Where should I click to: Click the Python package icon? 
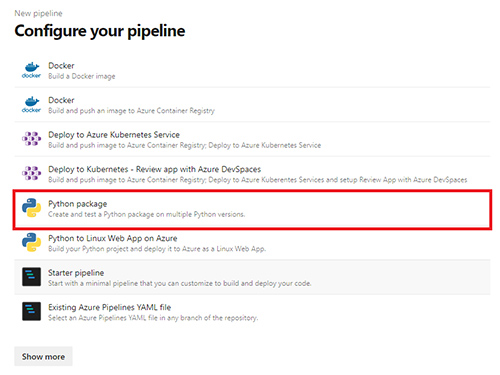(31, 208)
